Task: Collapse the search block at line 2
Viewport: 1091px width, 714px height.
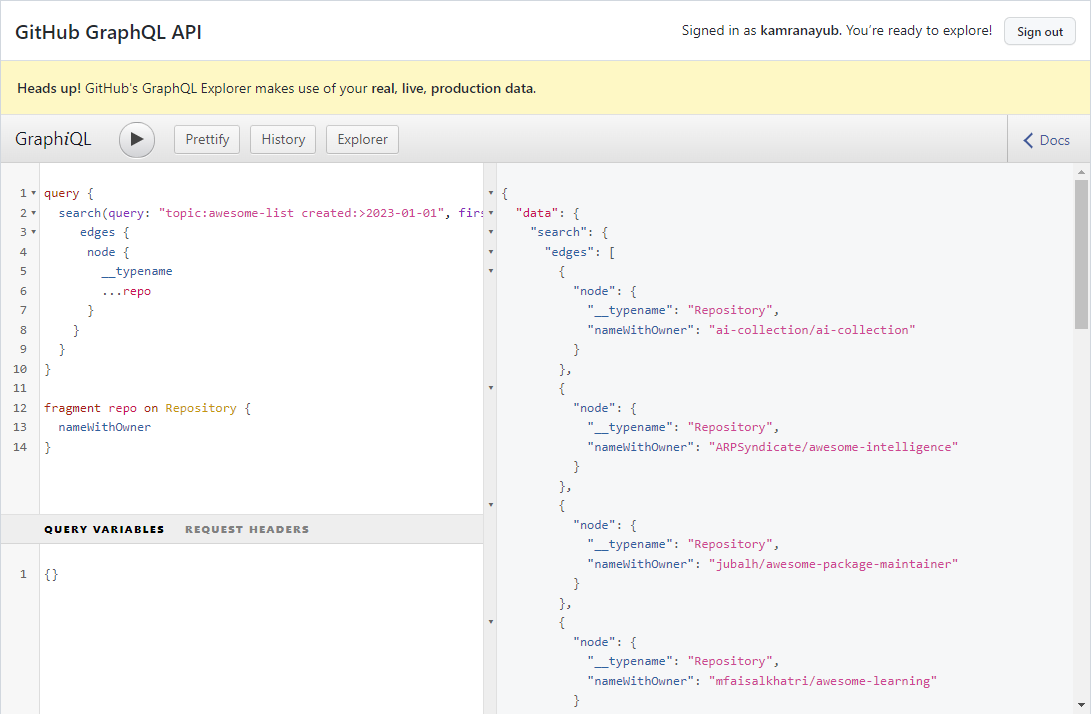Action: pyautogui.click(x=33, y=213)
